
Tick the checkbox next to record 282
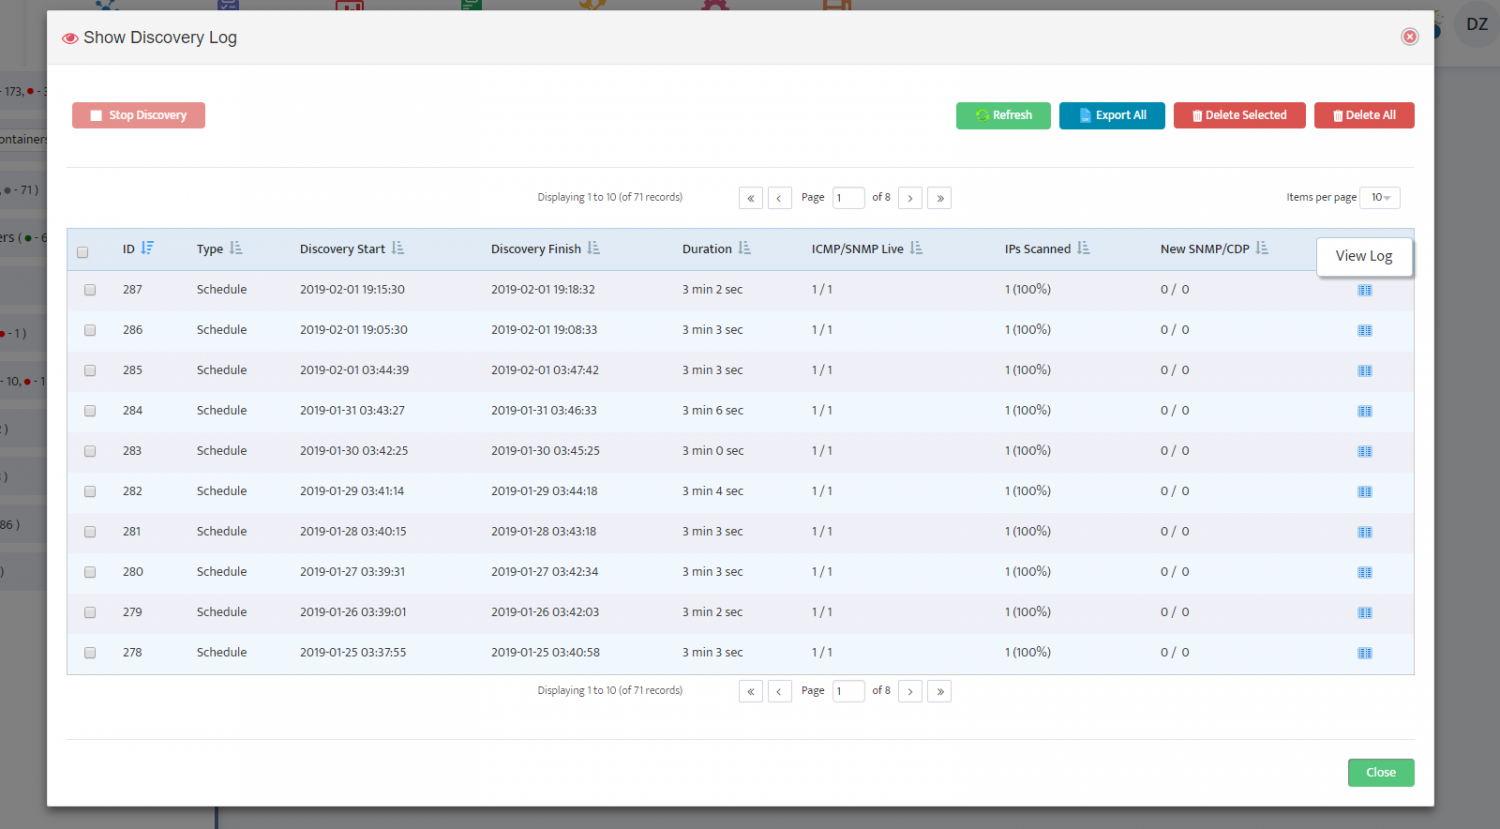(x=90, y=491)
